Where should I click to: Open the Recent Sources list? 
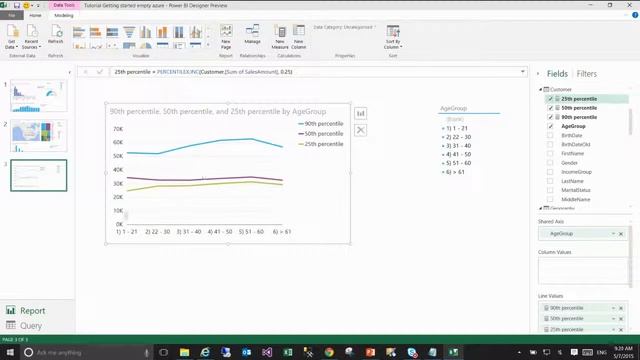31,37
